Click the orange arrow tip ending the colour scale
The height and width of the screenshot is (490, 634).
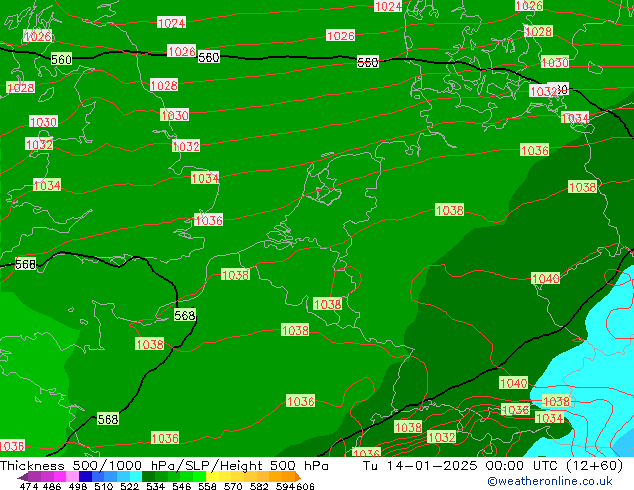(x=298, y=477)
